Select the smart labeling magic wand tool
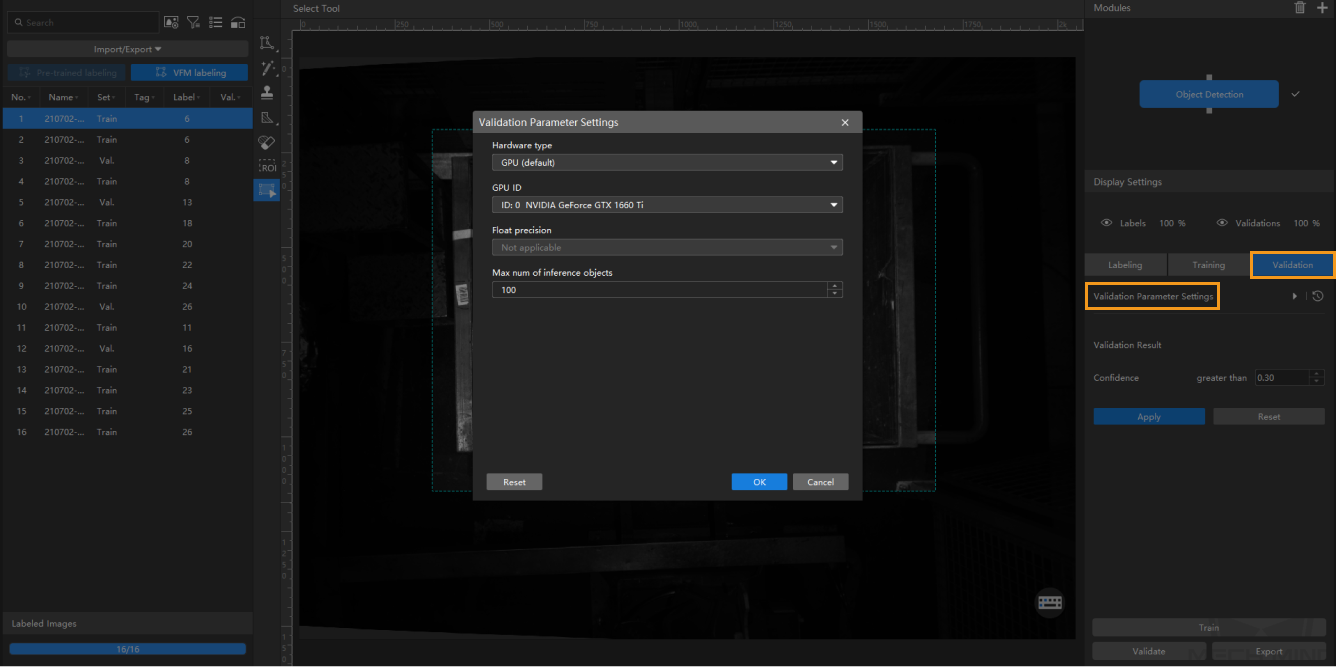 point(267,68)
